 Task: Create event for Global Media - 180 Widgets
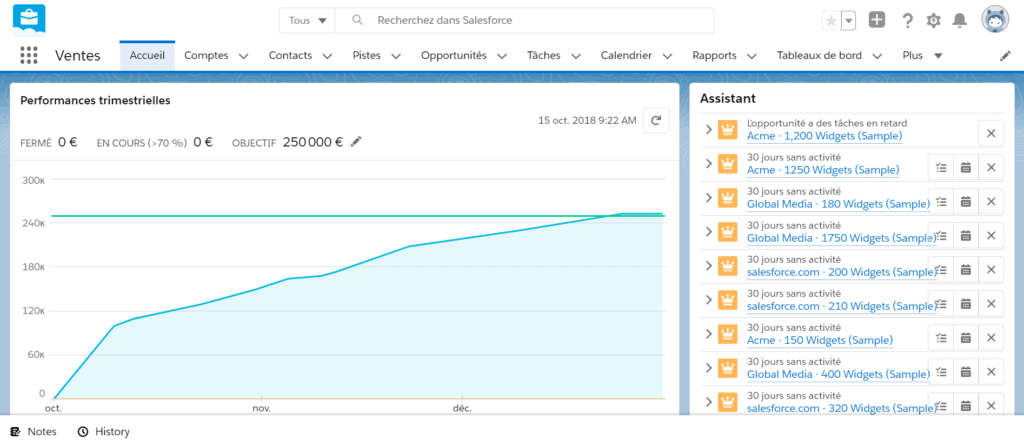[x=966, y=201]
